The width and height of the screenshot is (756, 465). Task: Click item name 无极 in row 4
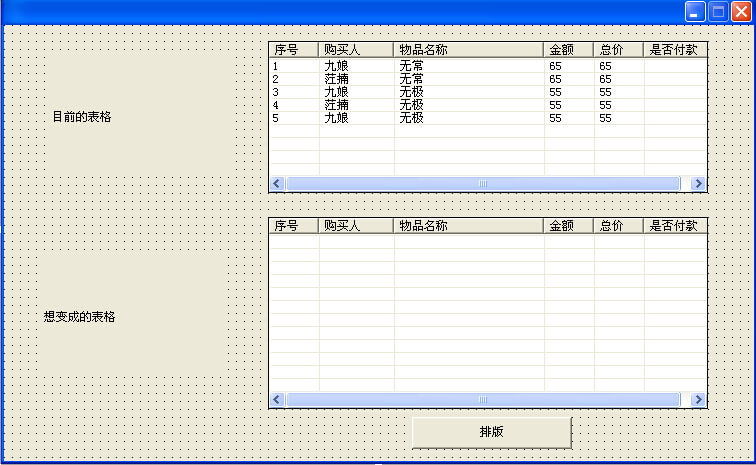tap(411, 105)
